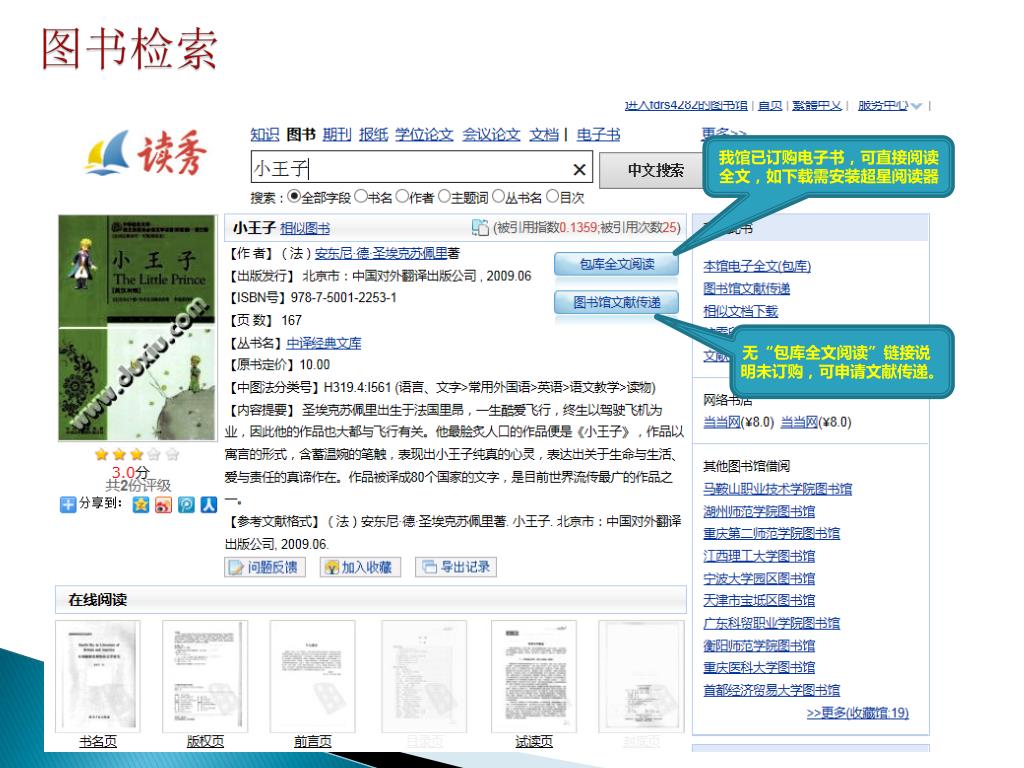This screenshot has height=768, width=1024.
Task: Share to Weibo red icon
Action: click(x=163, y=504)
